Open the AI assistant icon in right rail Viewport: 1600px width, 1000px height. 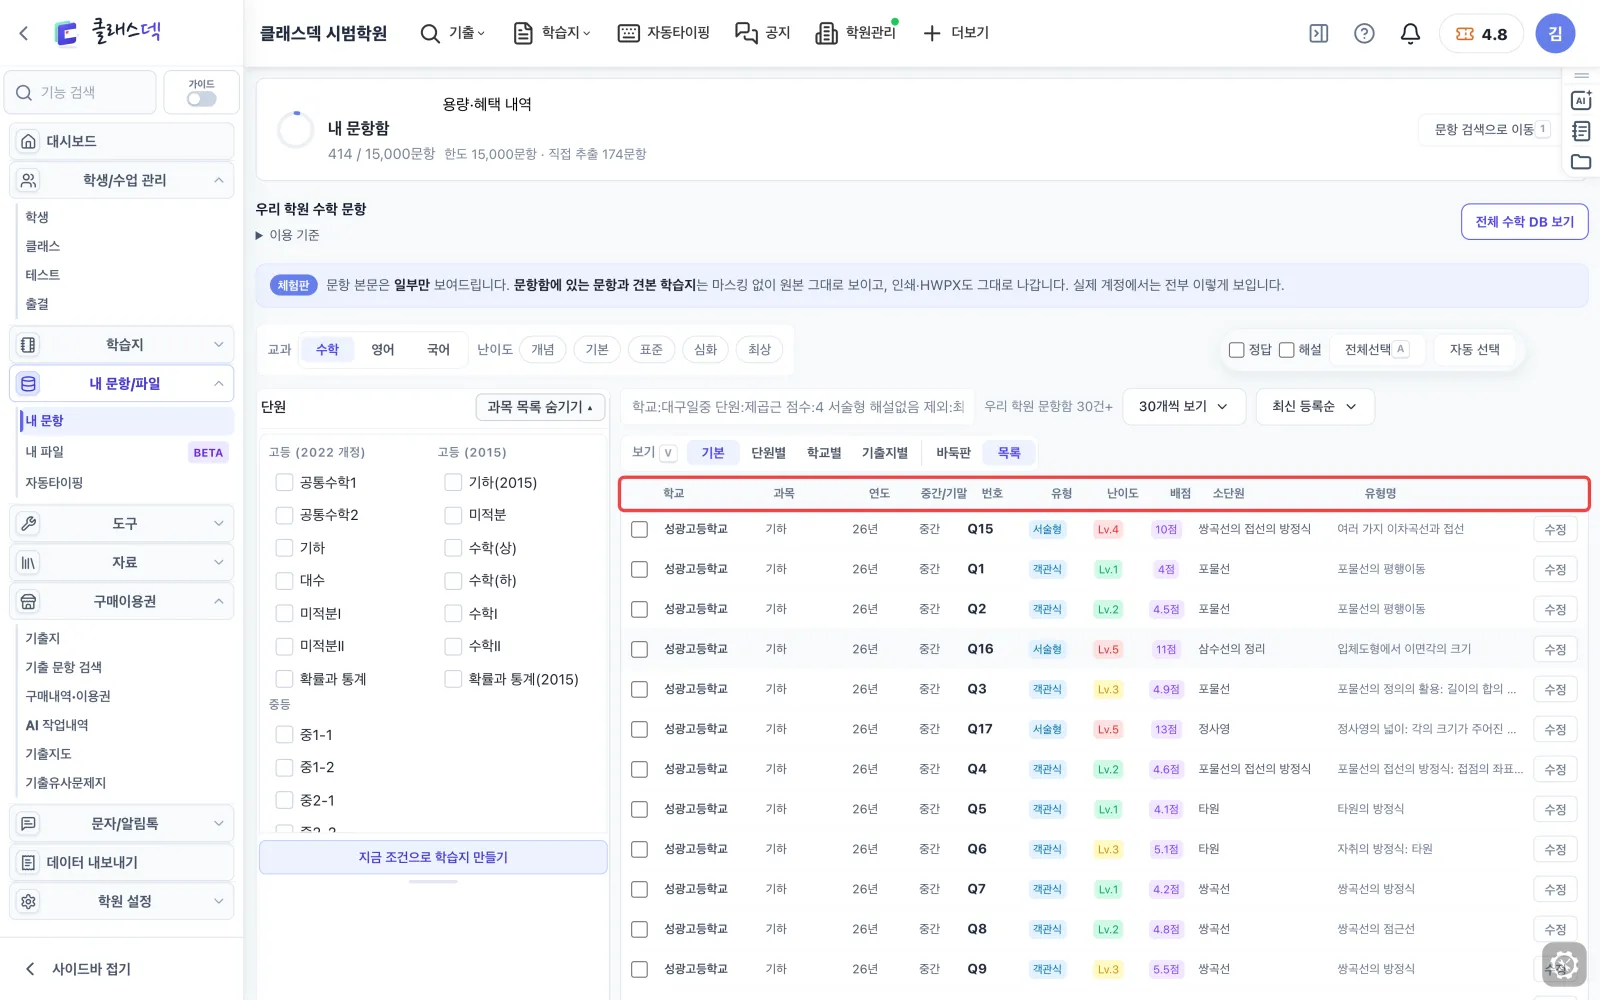(x=1581, y=100)
